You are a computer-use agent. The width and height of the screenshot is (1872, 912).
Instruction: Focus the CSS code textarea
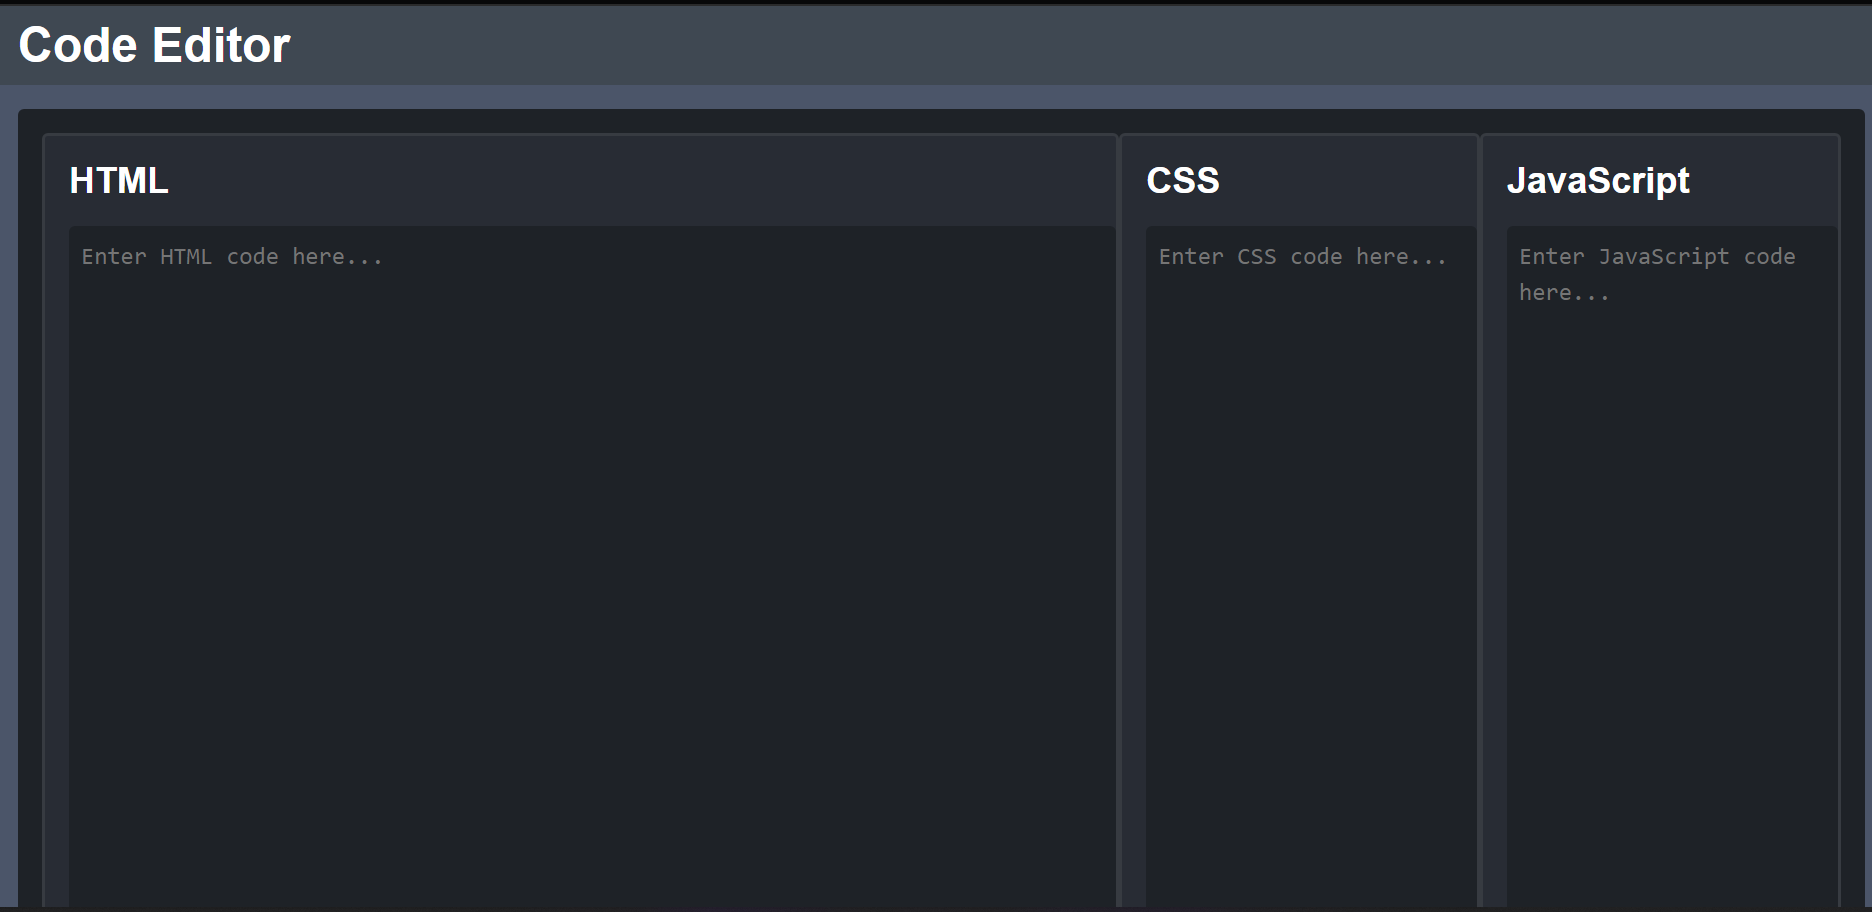tap(1311, 568)
